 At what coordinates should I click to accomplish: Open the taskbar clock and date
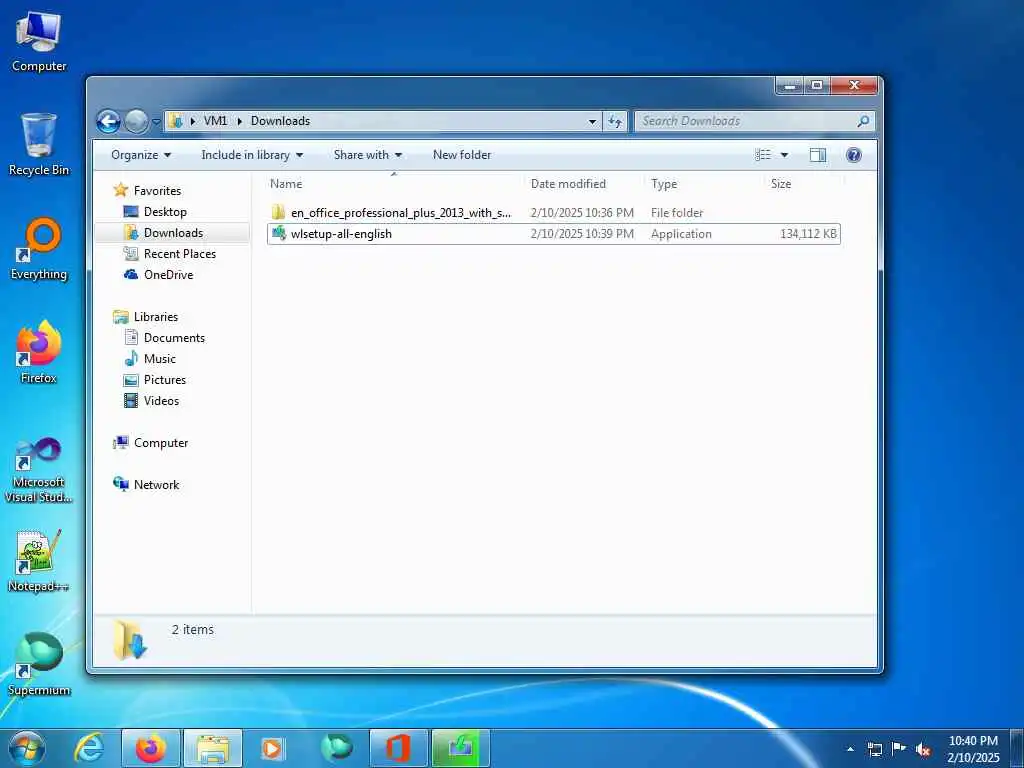point(973,749)
